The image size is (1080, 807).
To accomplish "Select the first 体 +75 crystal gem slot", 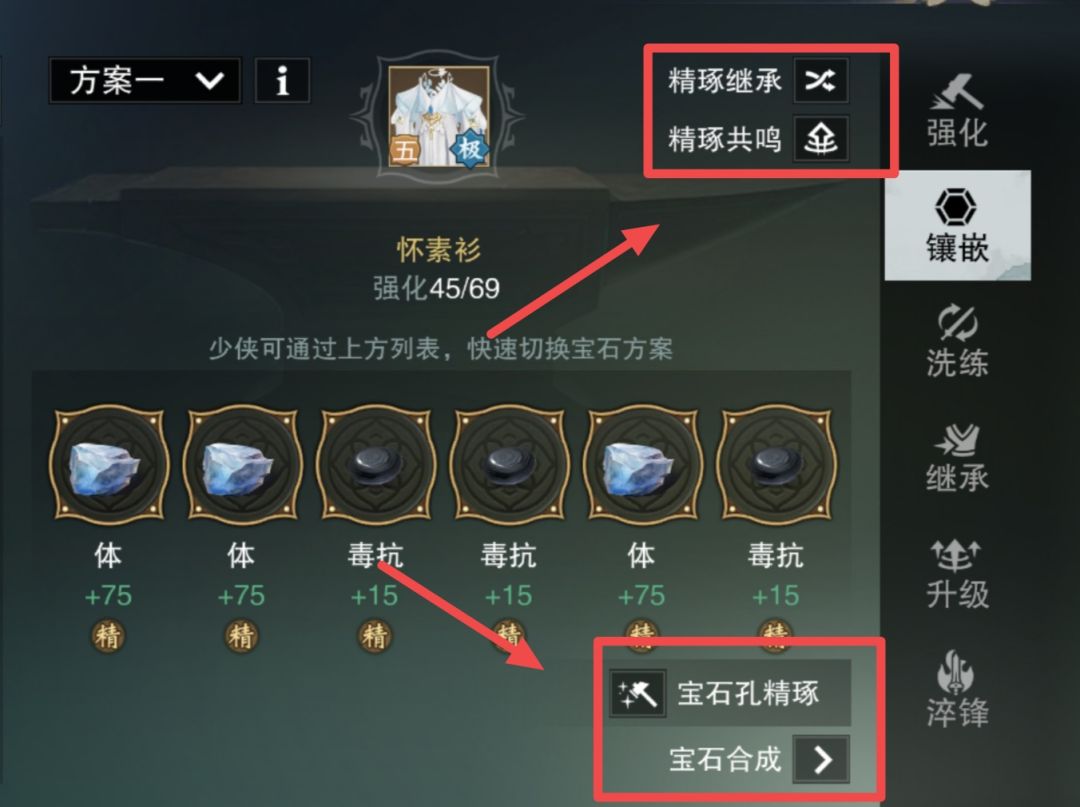I will point(109,465).
